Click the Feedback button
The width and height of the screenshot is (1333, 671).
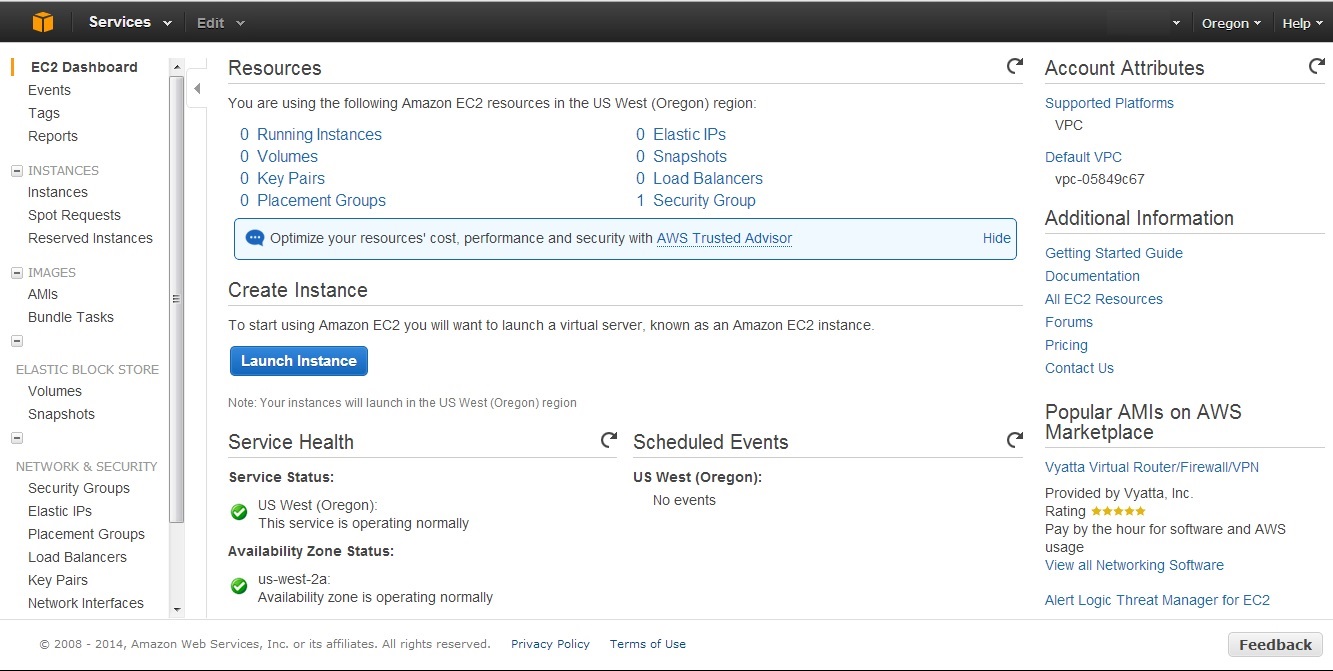coord(1275,645)
